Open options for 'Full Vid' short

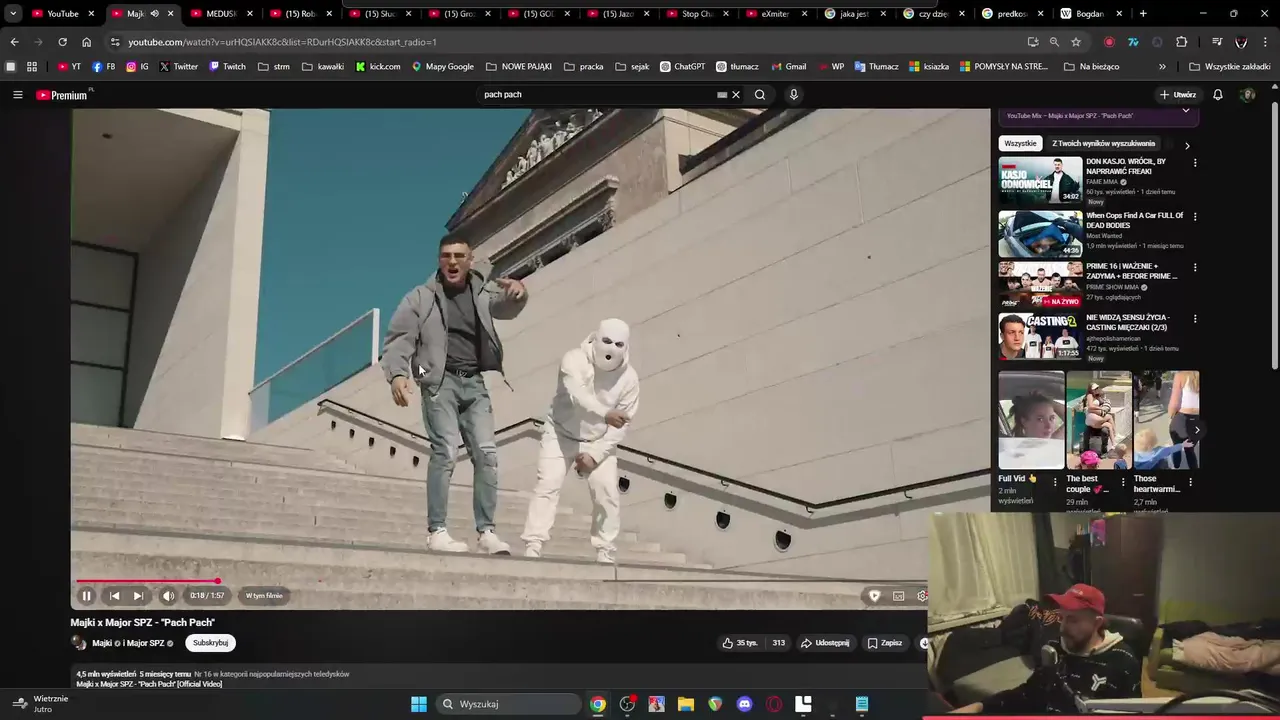1055,482
